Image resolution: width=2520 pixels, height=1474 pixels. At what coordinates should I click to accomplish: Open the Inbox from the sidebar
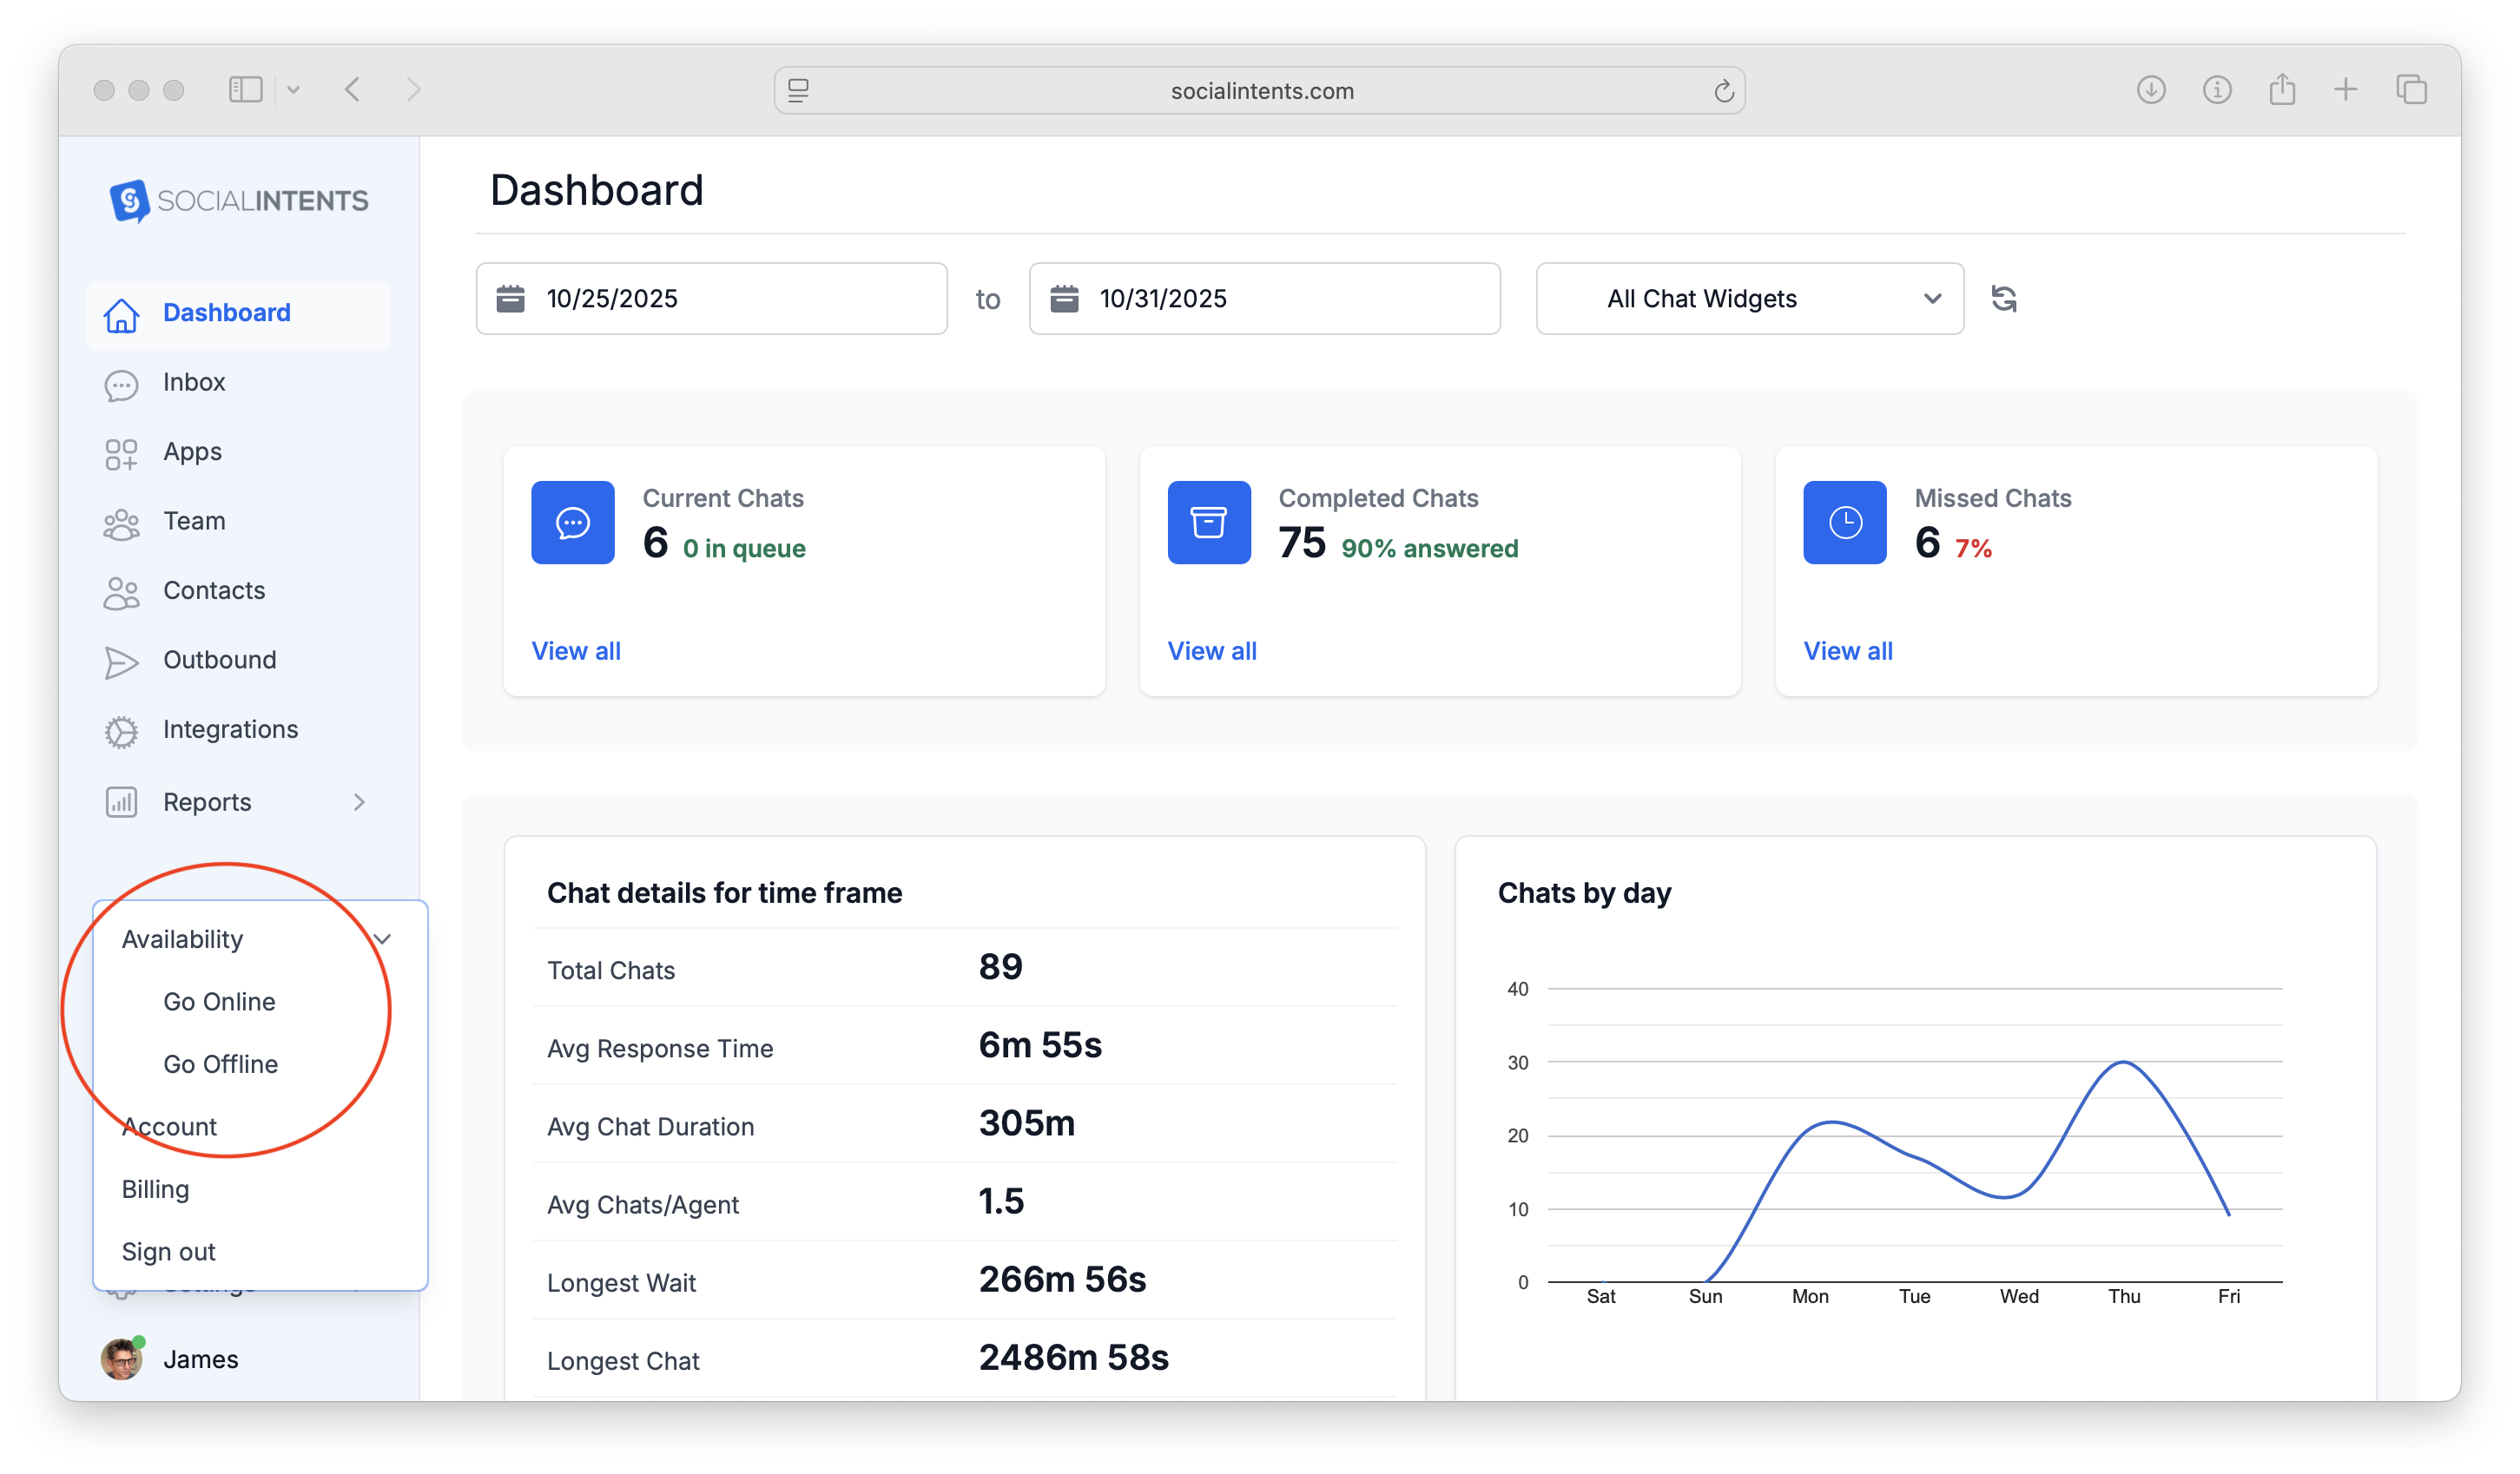[194, 382]
